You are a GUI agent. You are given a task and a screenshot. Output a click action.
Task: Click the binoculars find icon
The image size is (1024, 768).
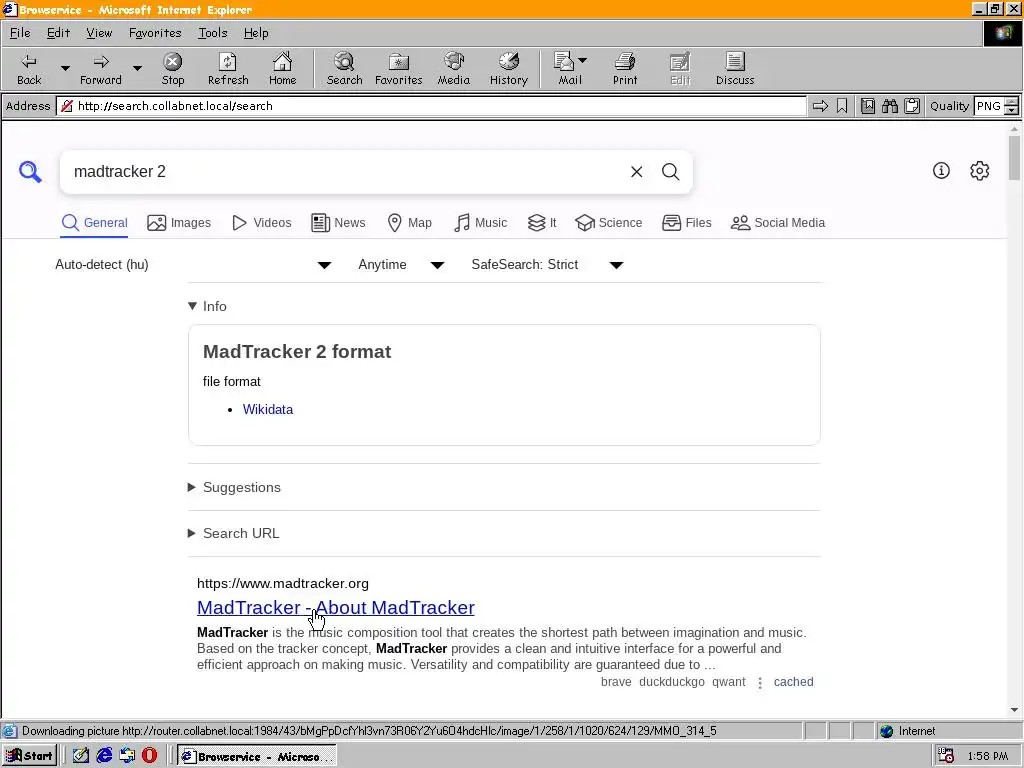(889, 106)
